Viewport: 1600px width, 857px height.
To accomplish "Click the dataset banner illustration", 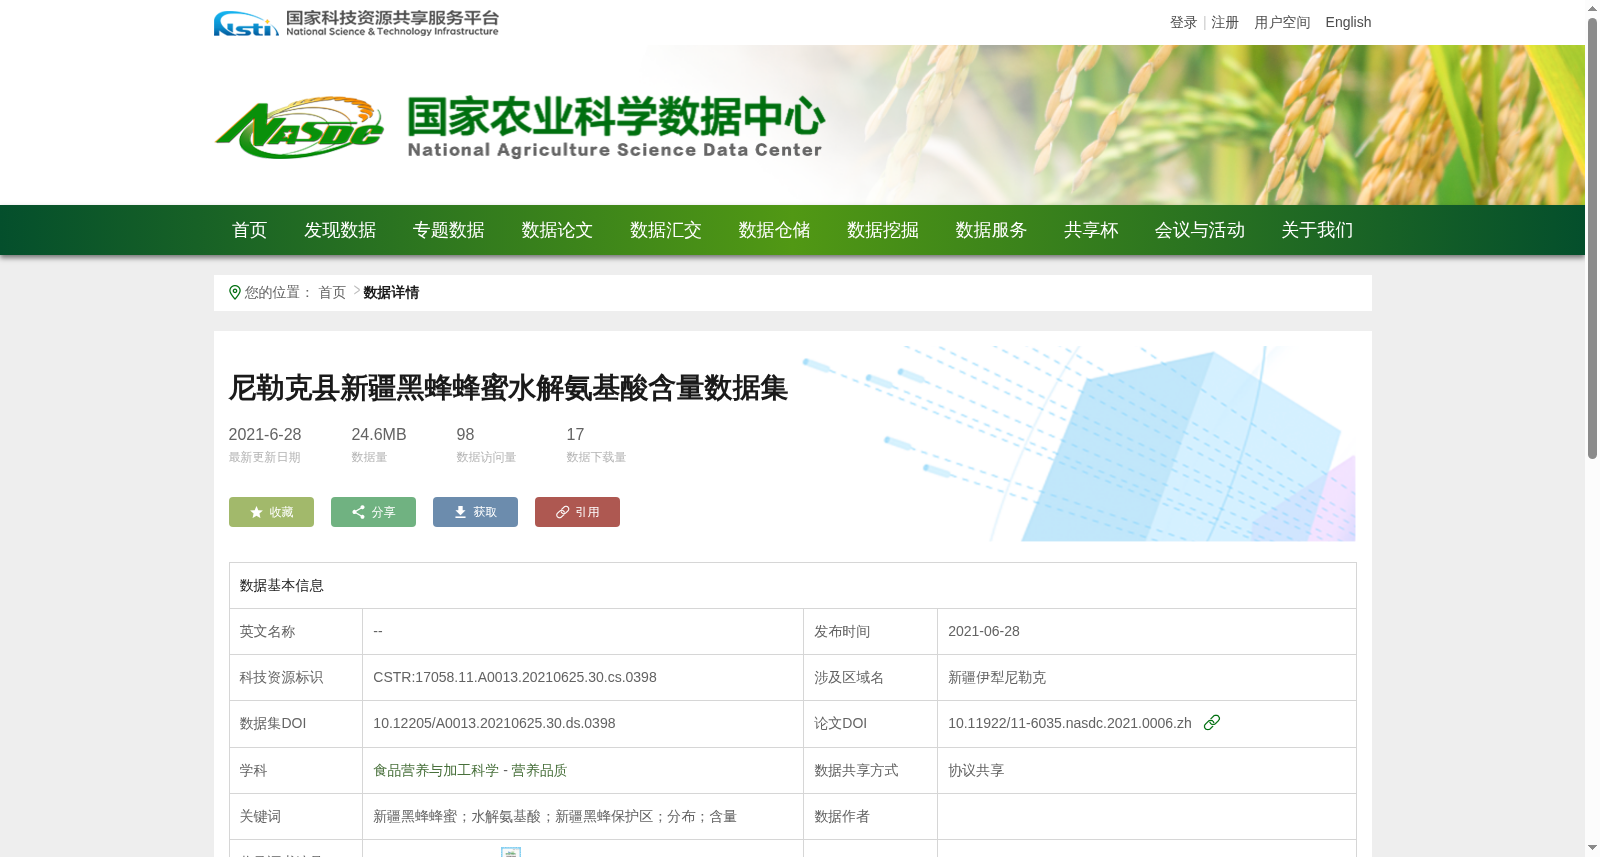I will (1080, 444).
